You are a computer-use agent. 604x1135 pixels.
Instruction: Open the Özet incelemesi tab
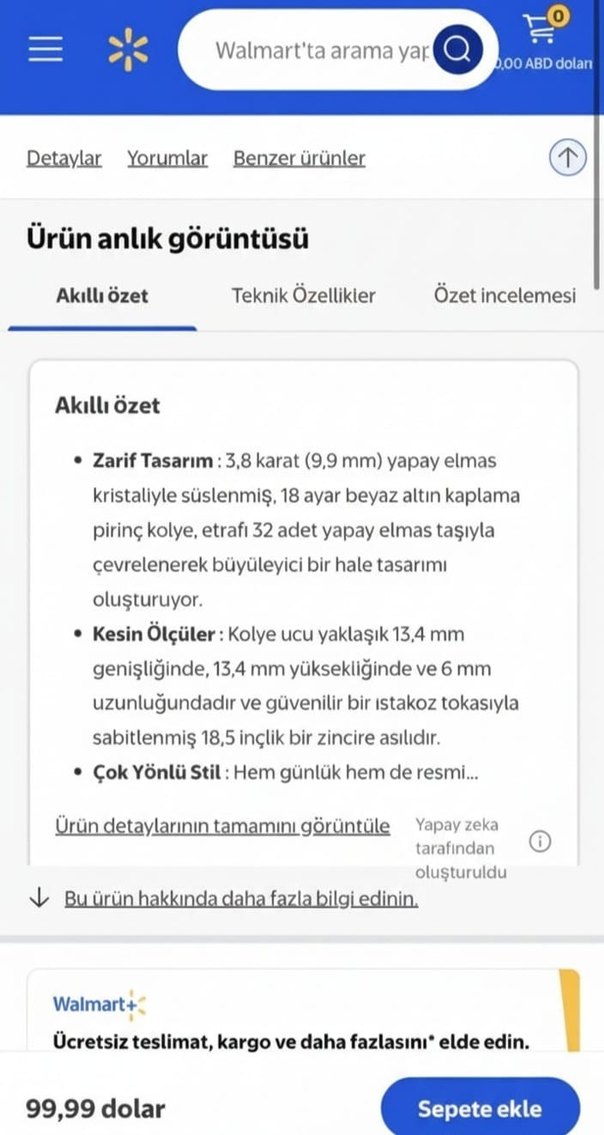(x=504, y=295)
